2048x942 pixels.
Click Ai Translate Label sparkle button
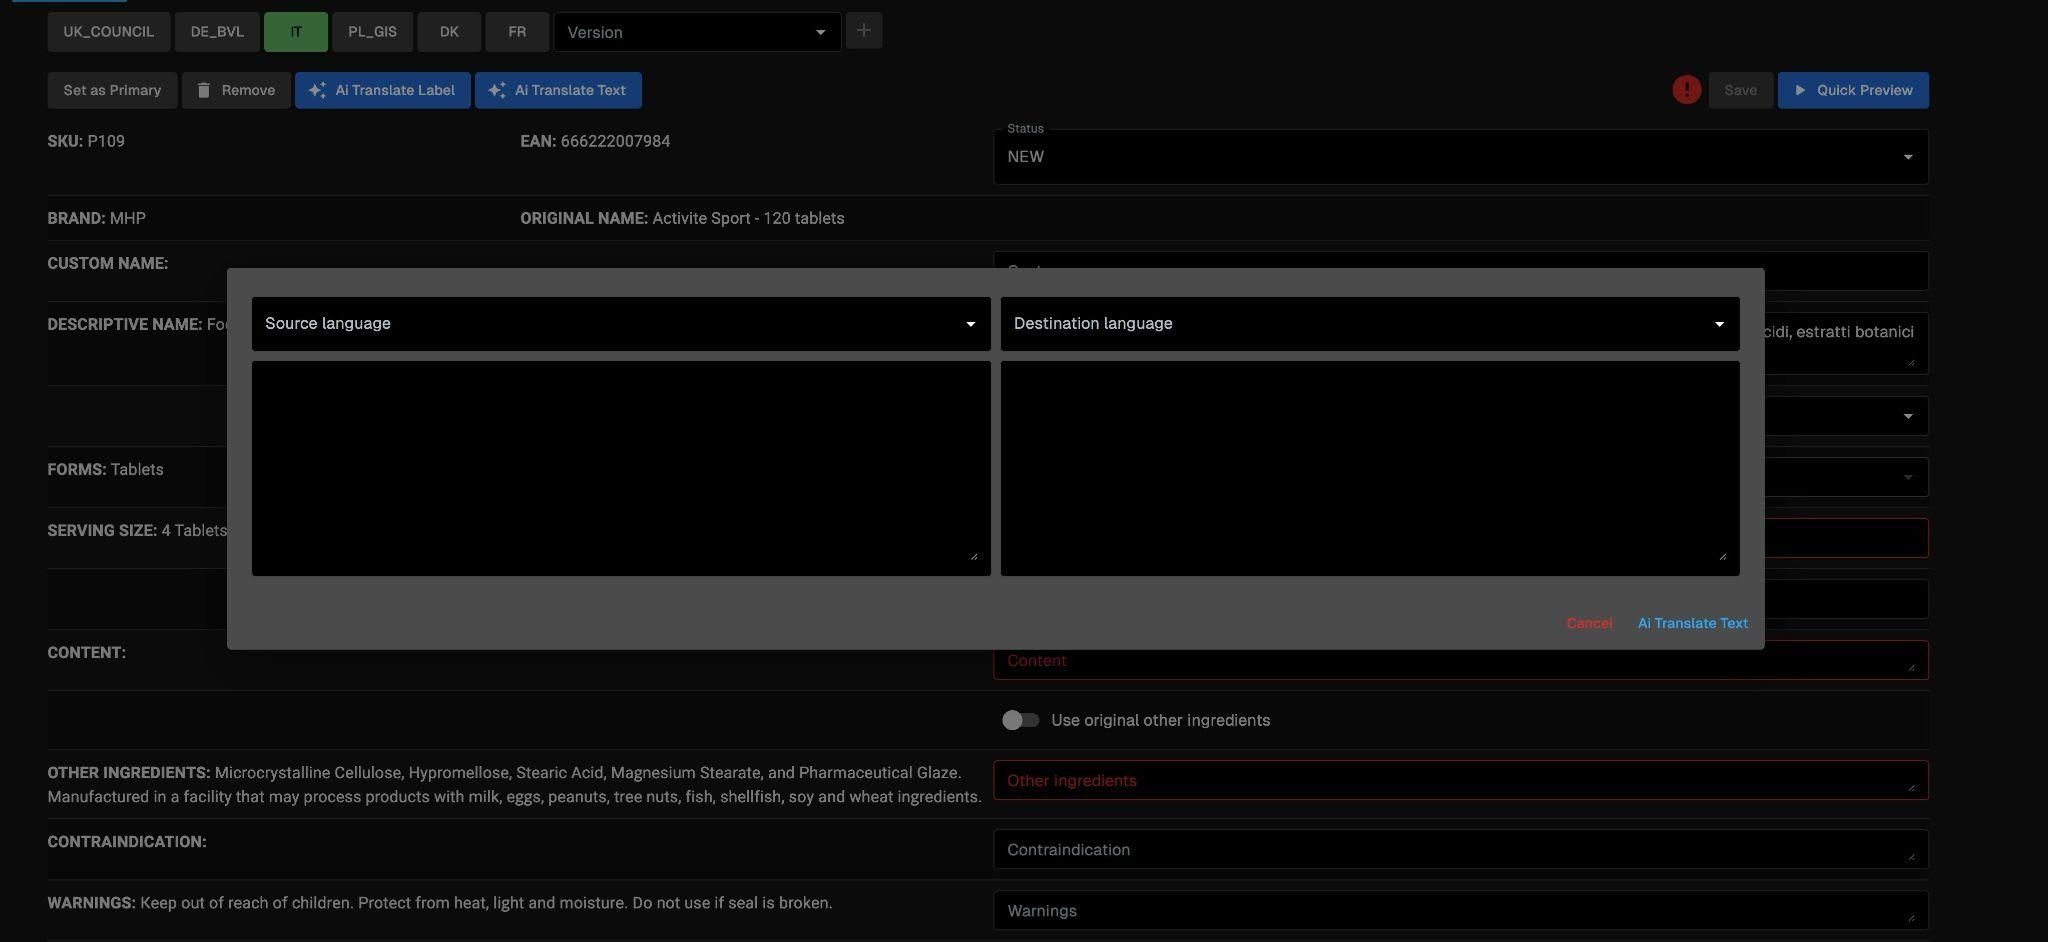pos(382,90)
